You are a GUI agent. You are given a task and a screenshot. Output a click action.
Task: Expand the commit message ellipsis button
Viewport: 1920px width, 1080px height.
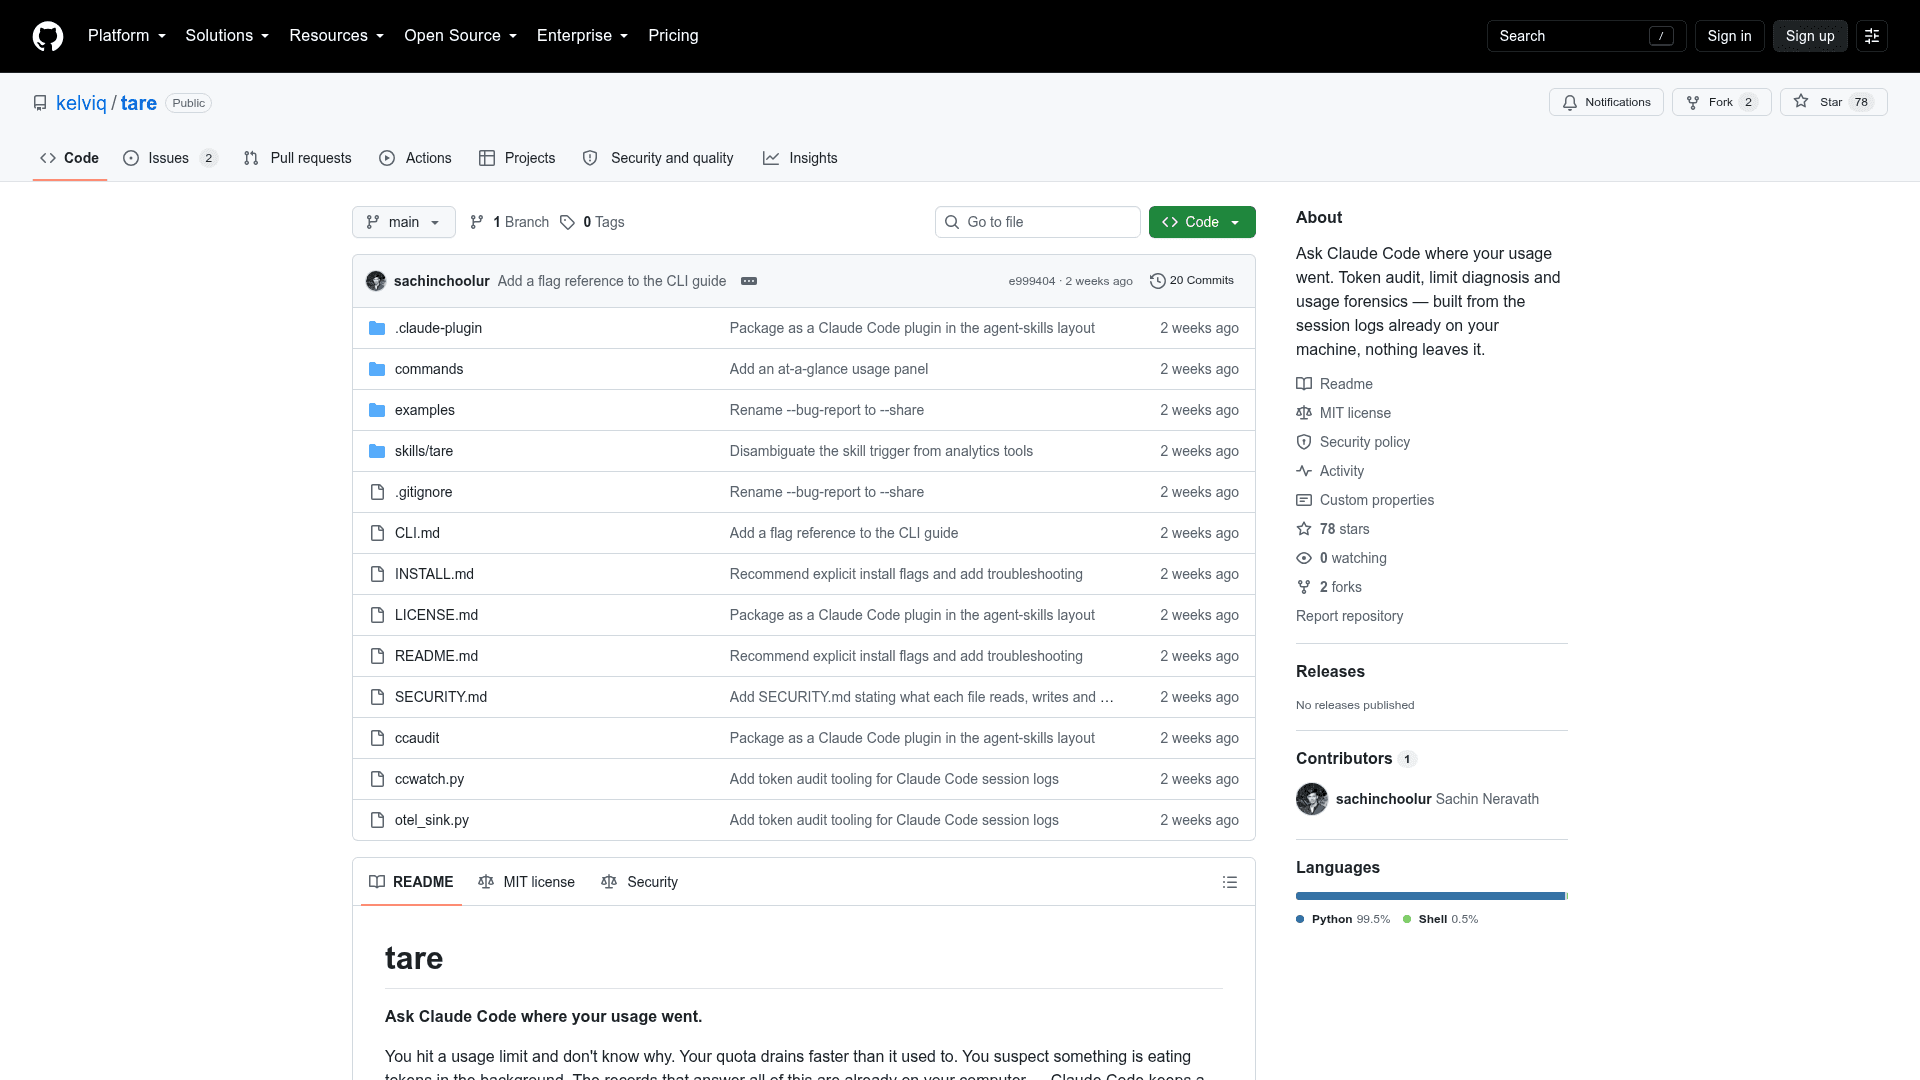tap(749, 281)
